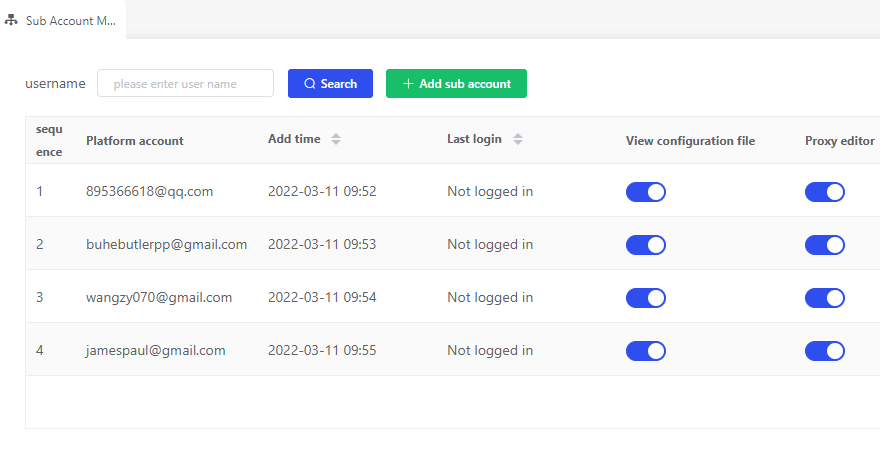The width and height of the screenshot is (880, 460).
Task: Click the jamespaul@gmail.com platform account cell
Action: tap(155, 351)
